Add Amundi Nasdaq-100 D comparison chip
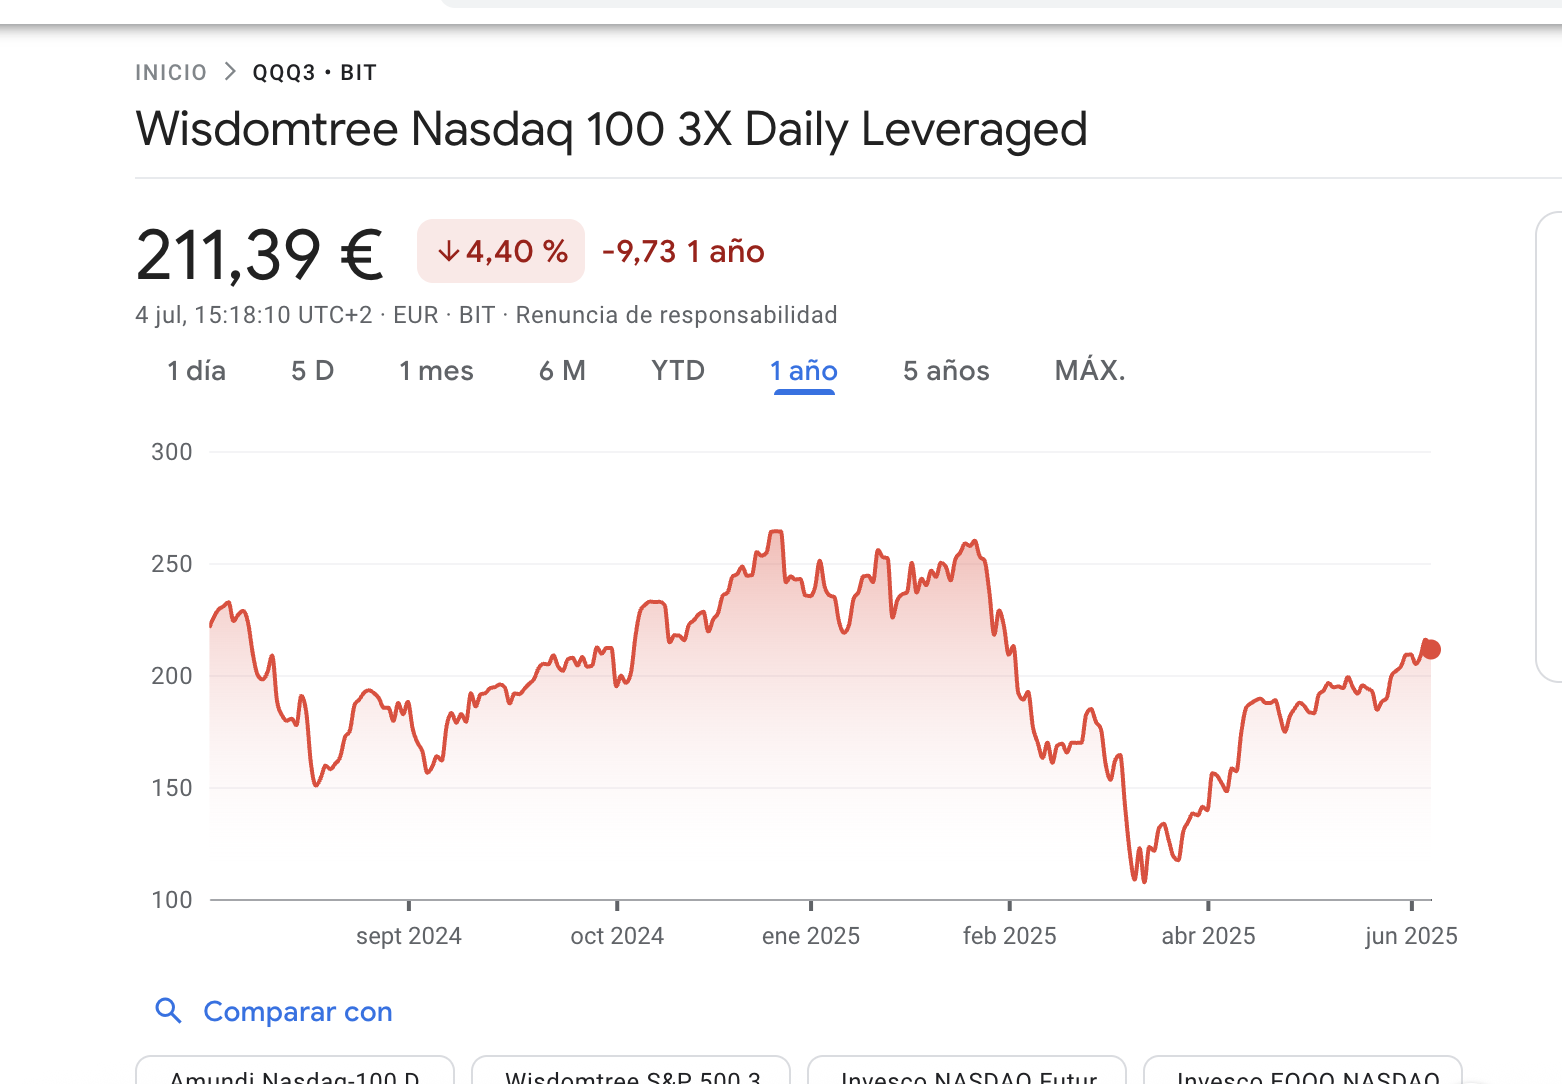The image size is (1562, 1084). (x=295, y=1071)
